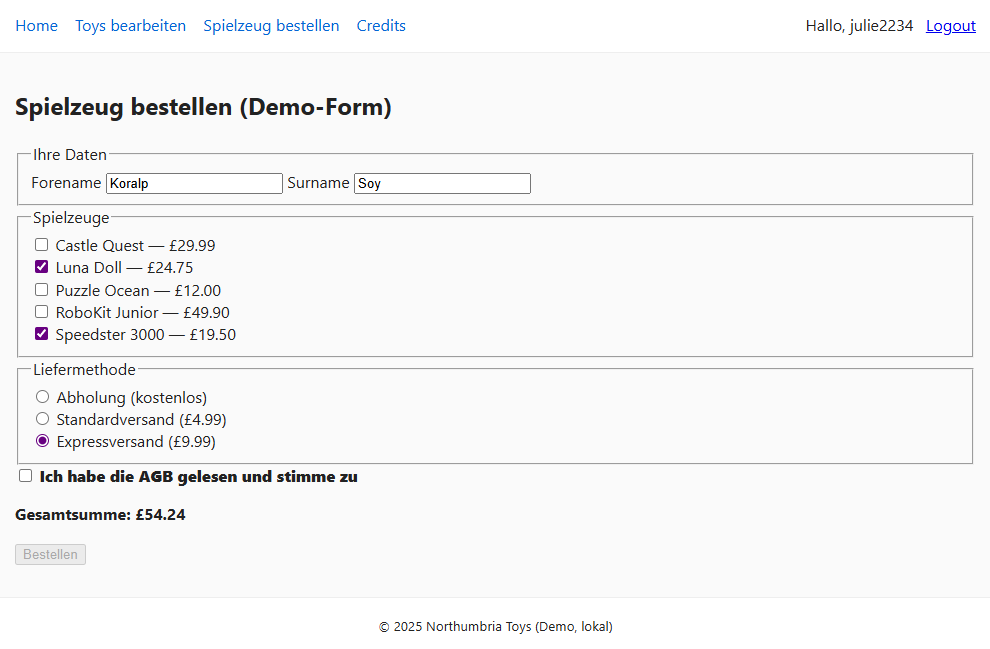The width and height of the screenshot is (990, 649).
Task: Choose the Standardversand radio button
Action: coord(43,419)
